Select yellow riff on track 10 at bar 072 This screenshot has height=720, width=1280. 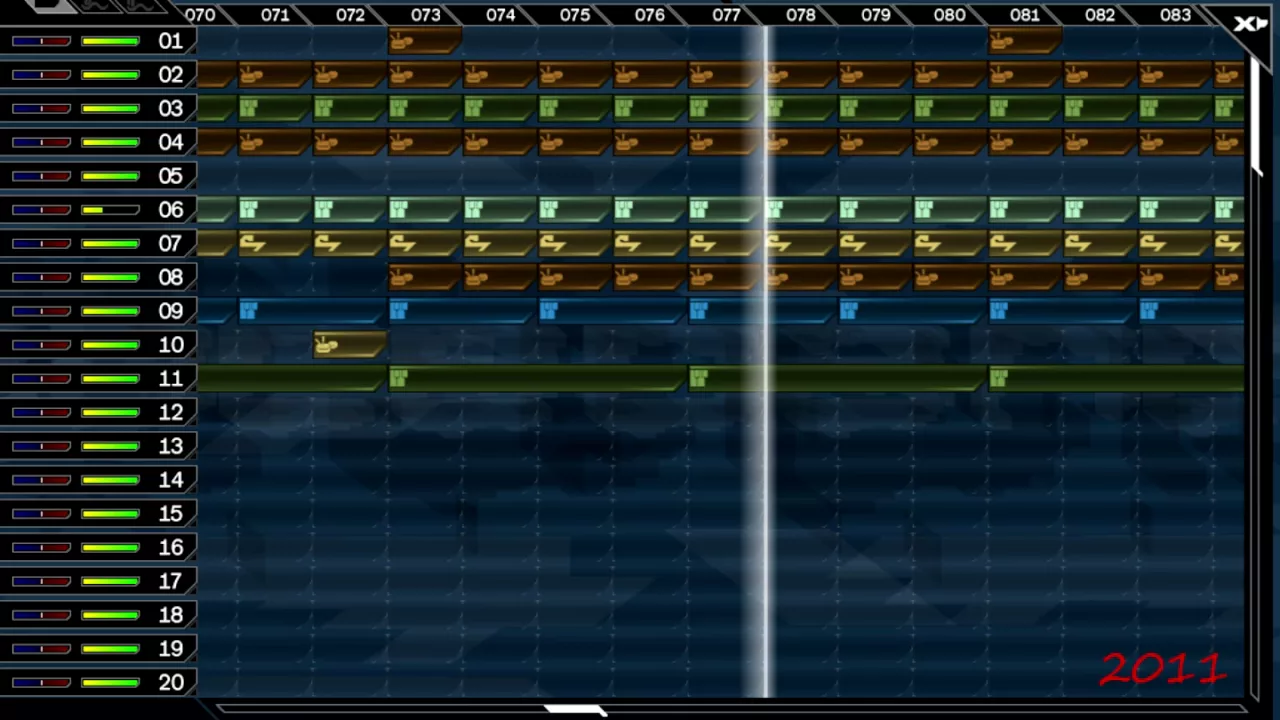click(x=350, y=345)
